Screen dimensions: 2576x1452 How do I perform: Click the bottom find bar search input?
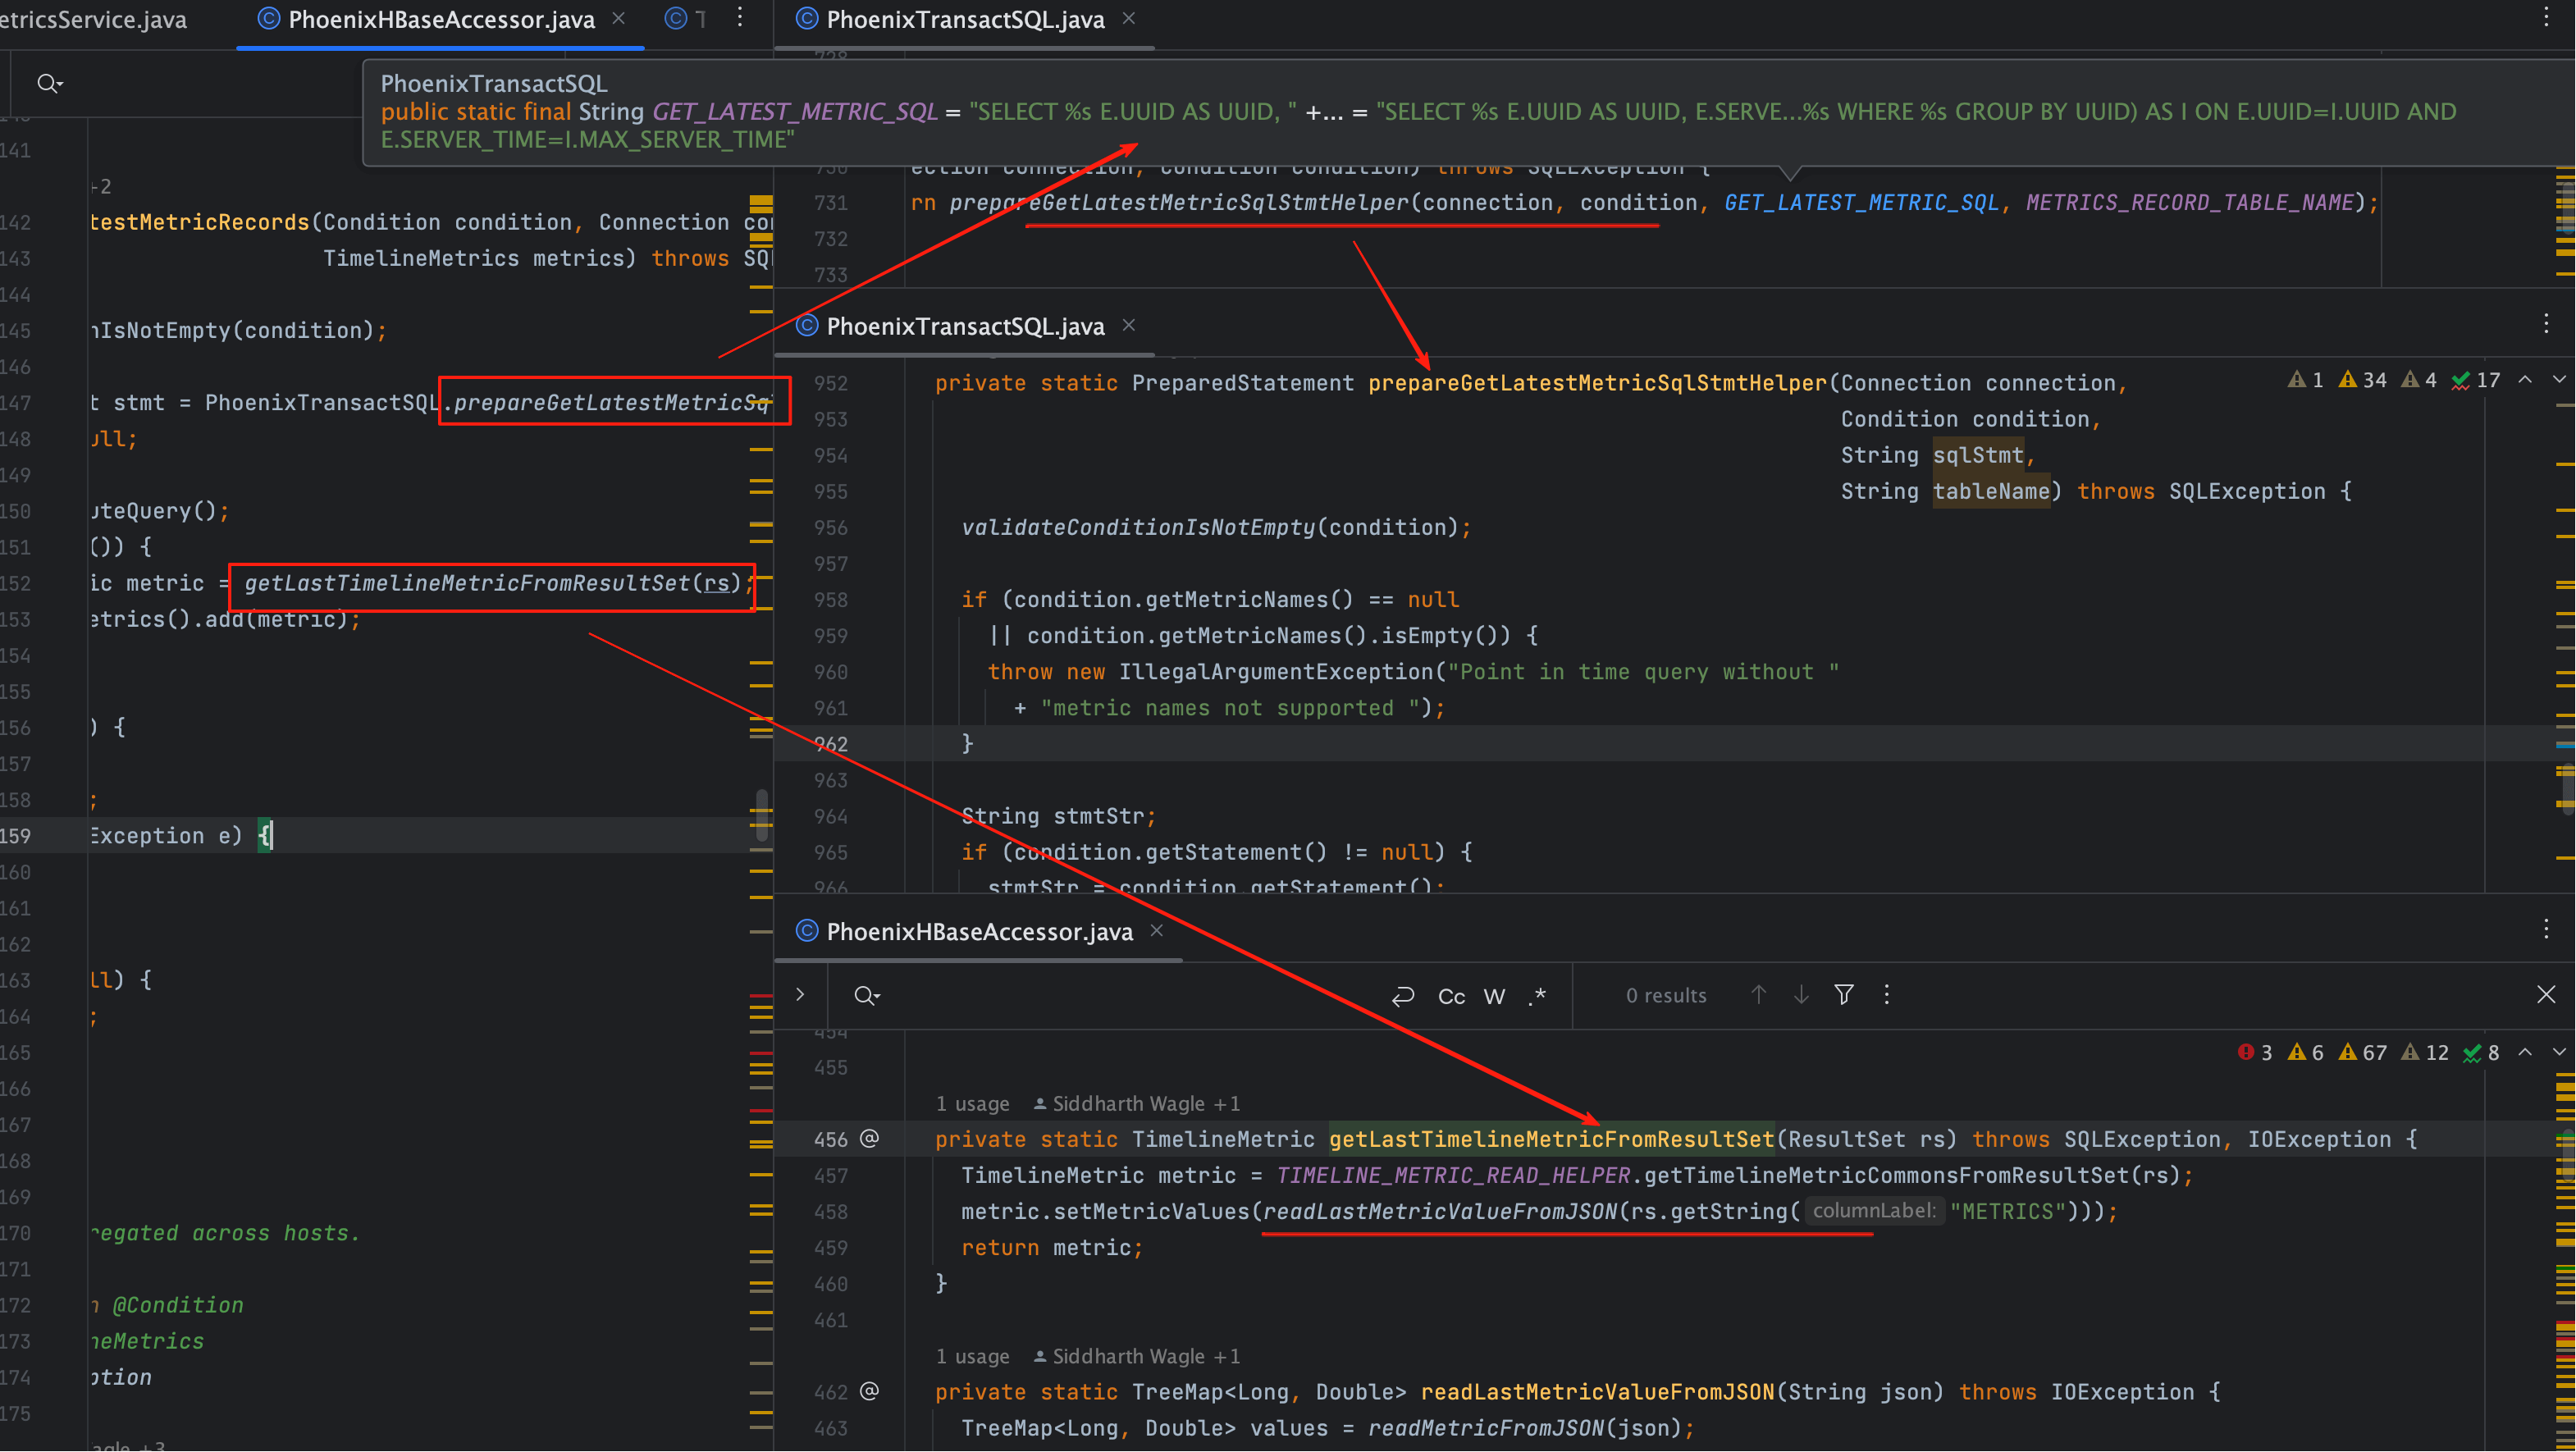coord(1130,996)
